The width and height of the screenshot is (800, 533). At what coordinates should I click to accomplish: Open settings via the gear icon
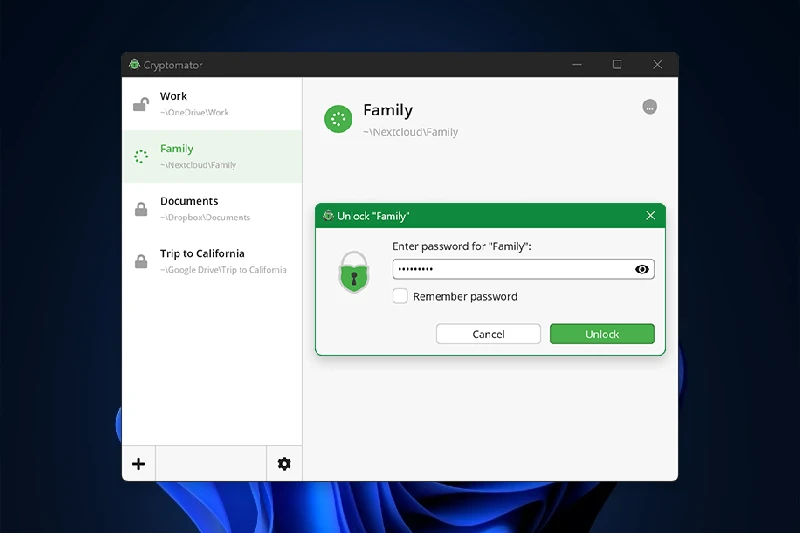284,464
